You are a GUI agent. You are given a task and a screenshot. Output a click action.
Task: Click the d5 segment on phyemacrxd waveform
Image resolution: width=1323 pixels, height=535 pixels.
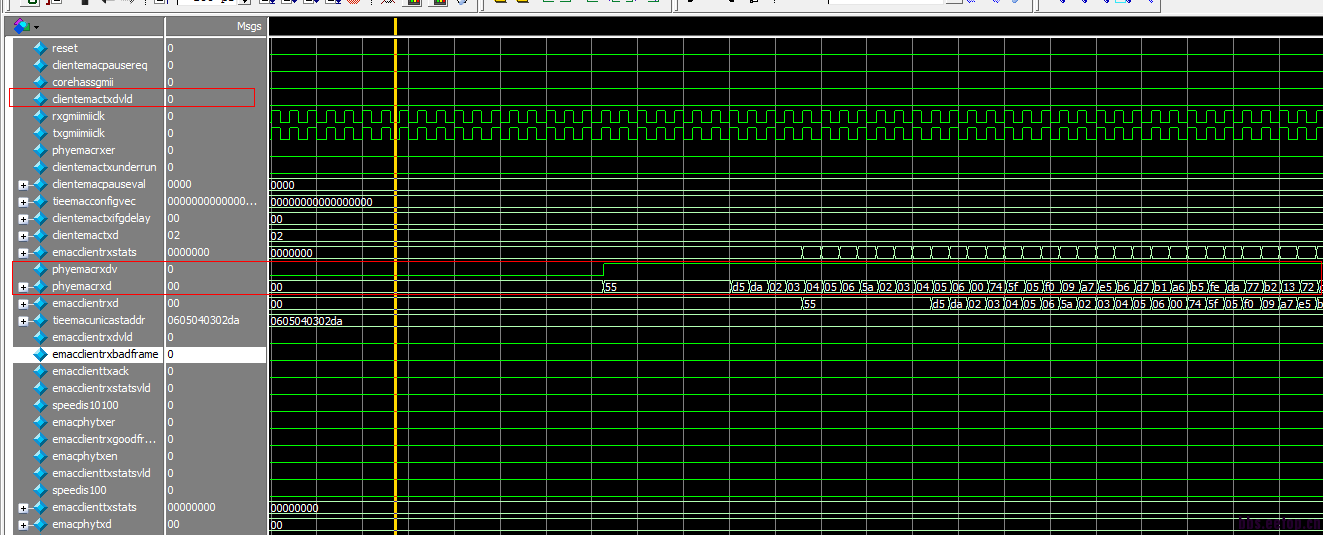[x=739, y=287]
